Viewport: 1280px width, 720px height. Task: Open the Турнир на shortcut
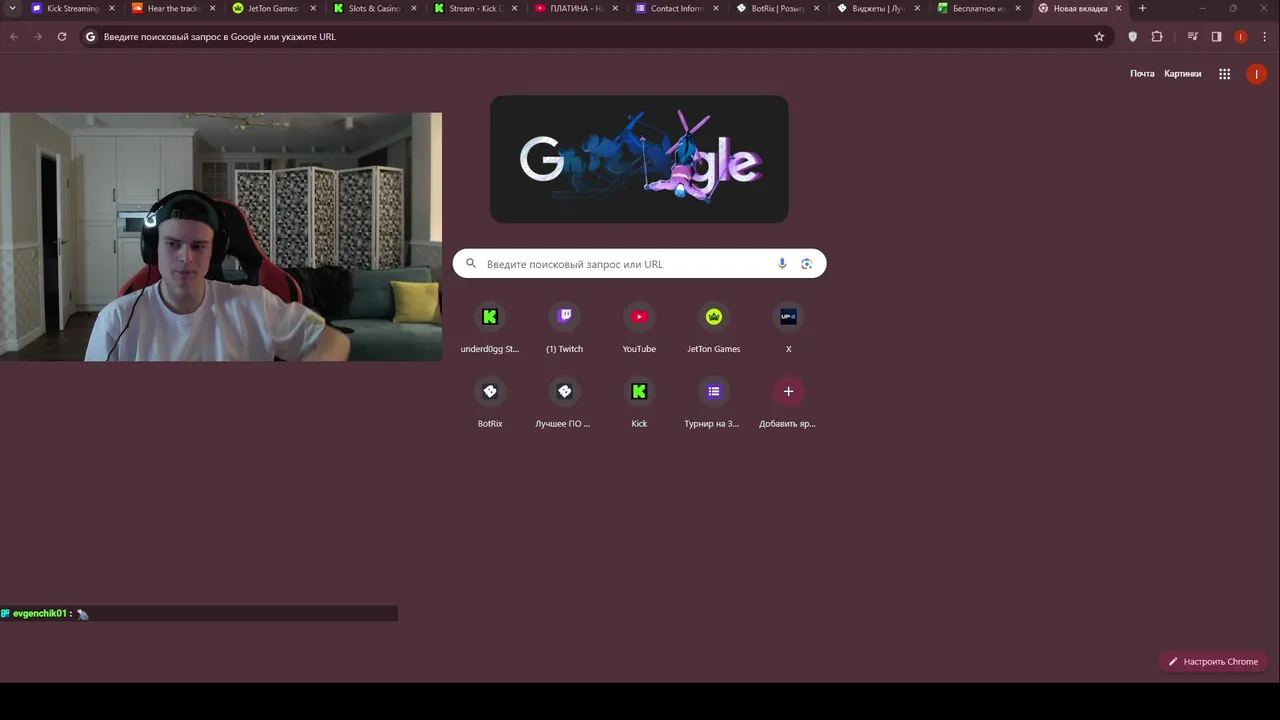714,403
